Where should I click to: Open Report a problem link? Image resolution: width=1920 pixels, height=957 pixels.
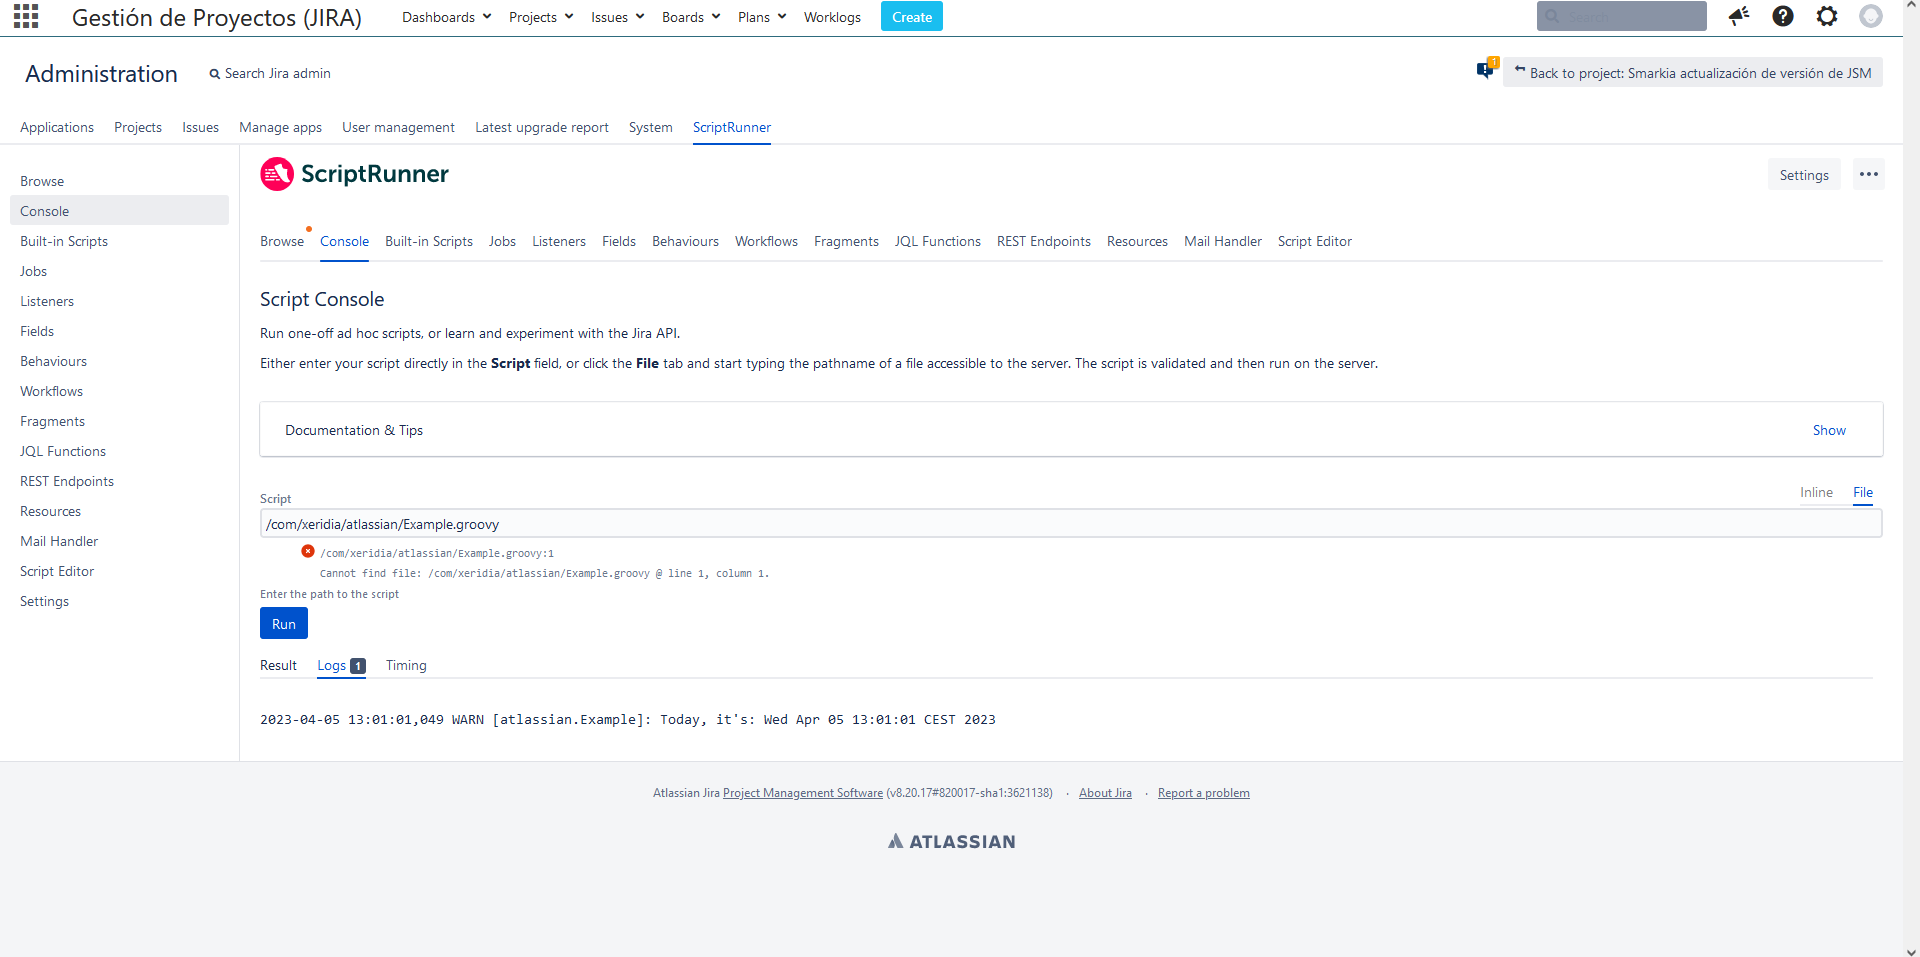(1203, 792)
